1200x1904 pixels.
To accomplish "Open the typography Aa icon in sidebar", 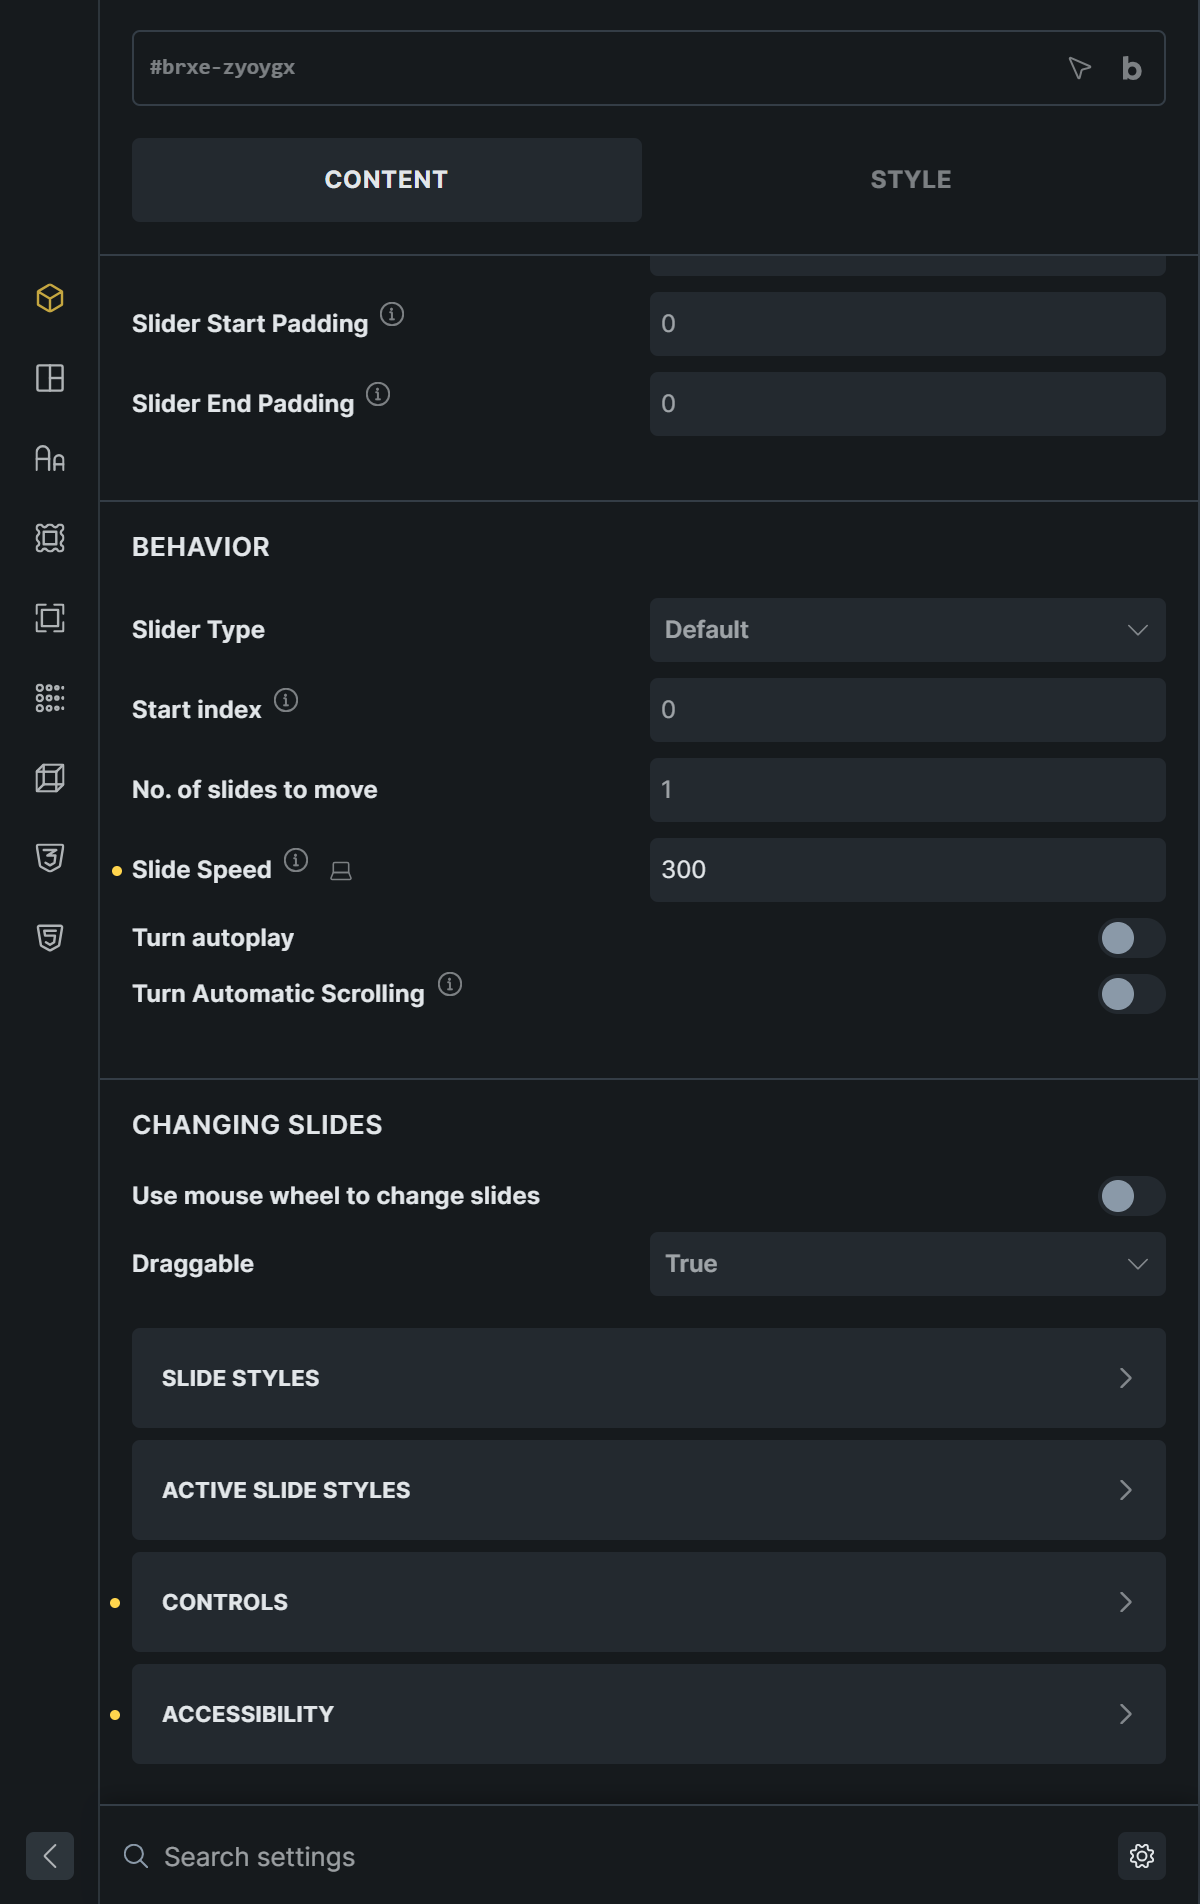I will 50,458.
